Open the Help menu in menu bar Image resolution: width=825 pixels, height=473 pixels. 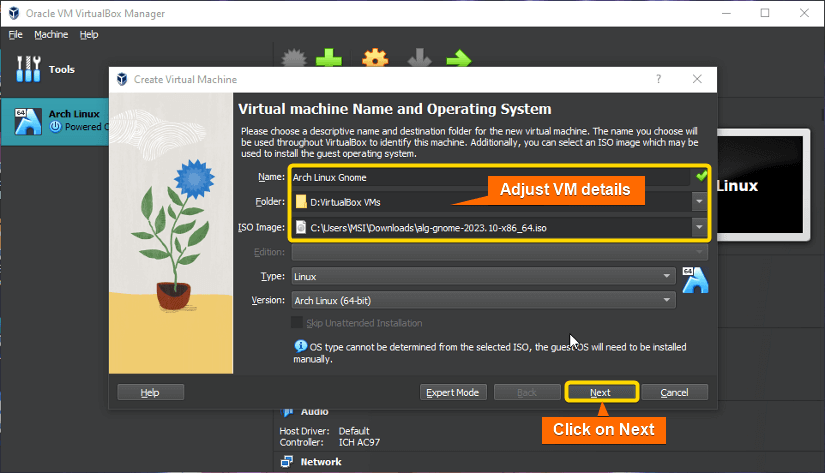pos(89,35)
